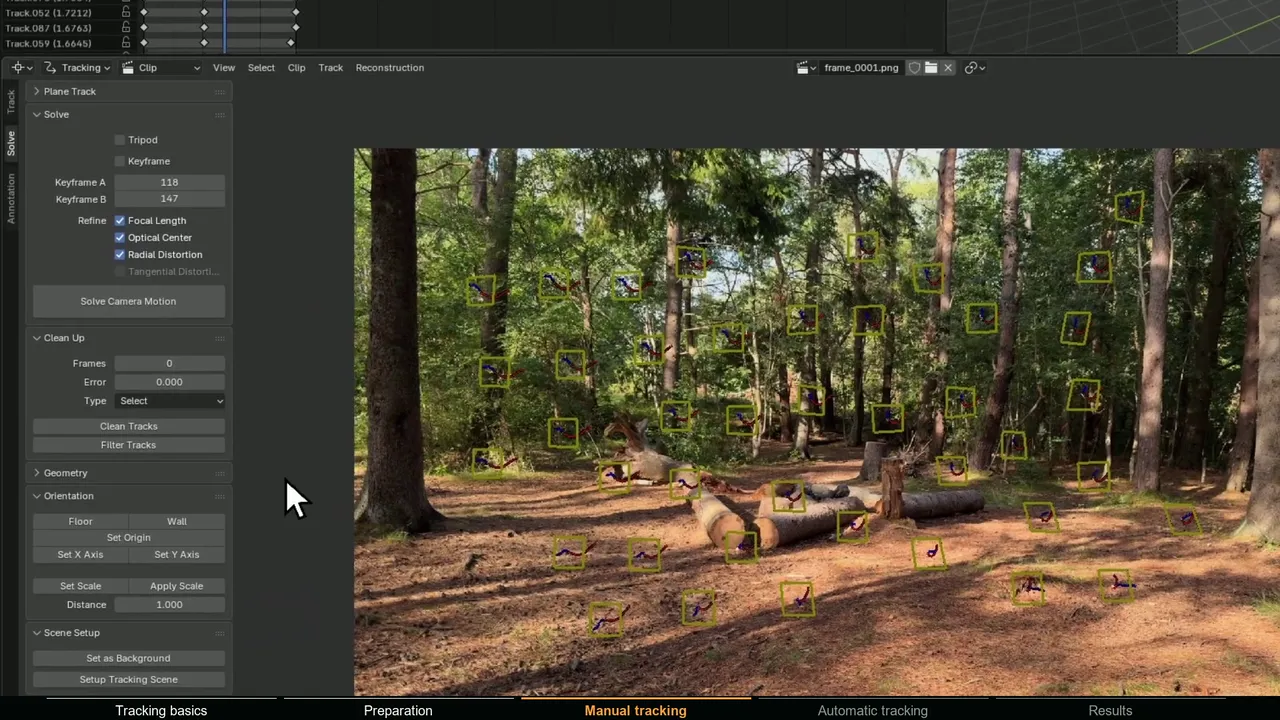
Task: Collapse the Solve panel
Action: 37,115
